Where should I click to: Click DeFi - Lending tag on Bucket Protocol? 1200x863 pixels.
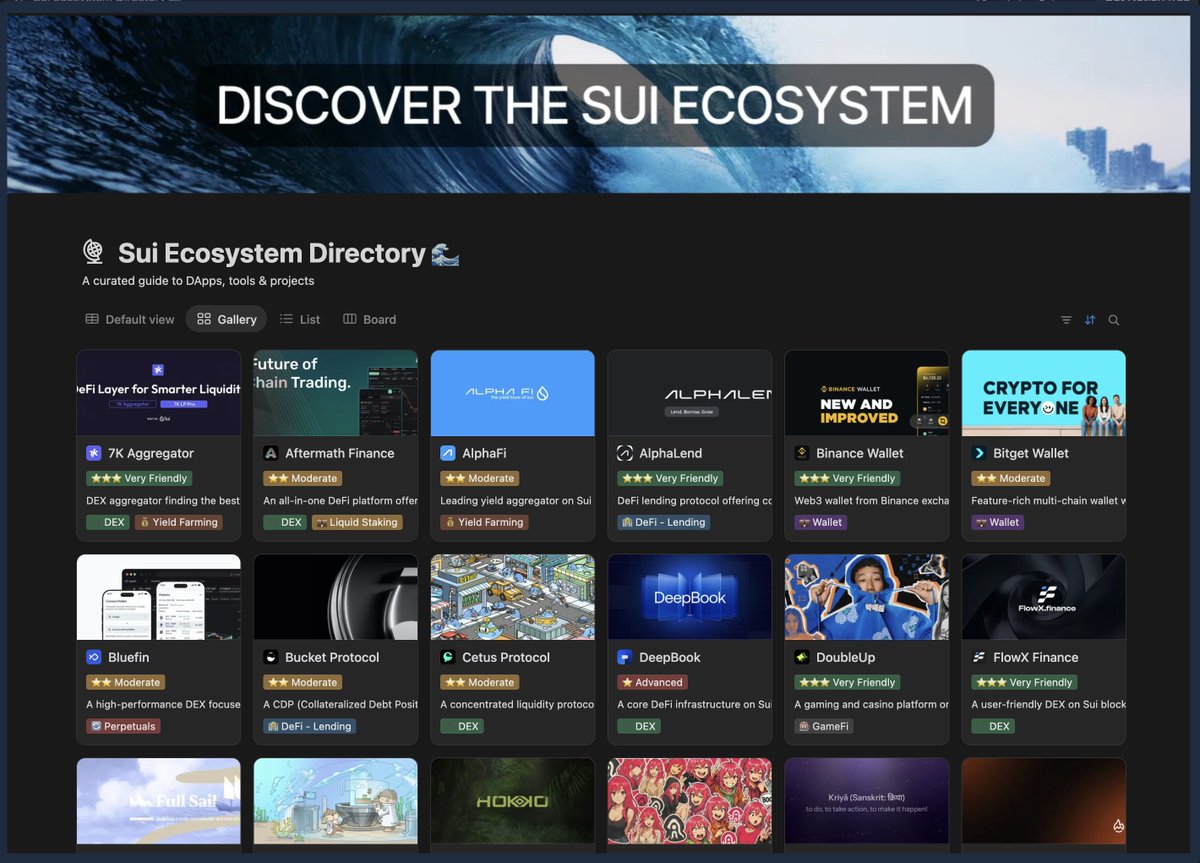coord(310,726)
